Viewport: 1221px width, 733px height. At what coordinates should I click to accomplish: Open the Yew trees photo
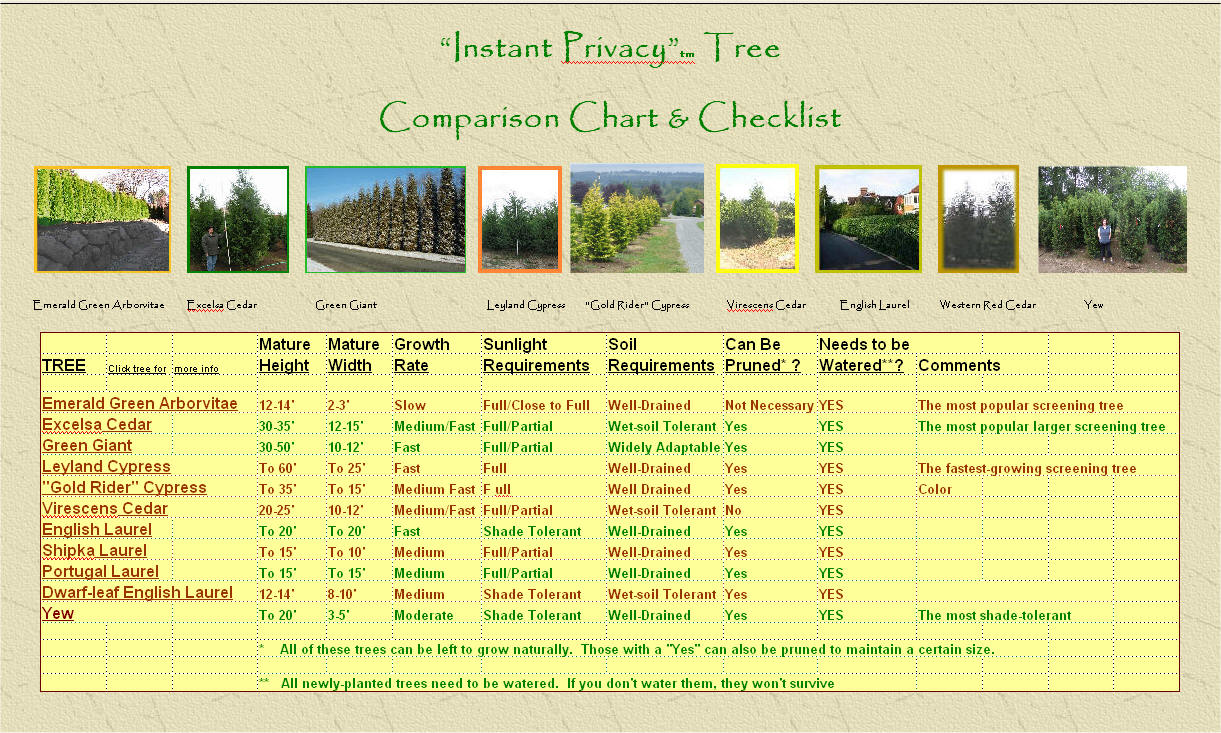tap(1112, 219)
